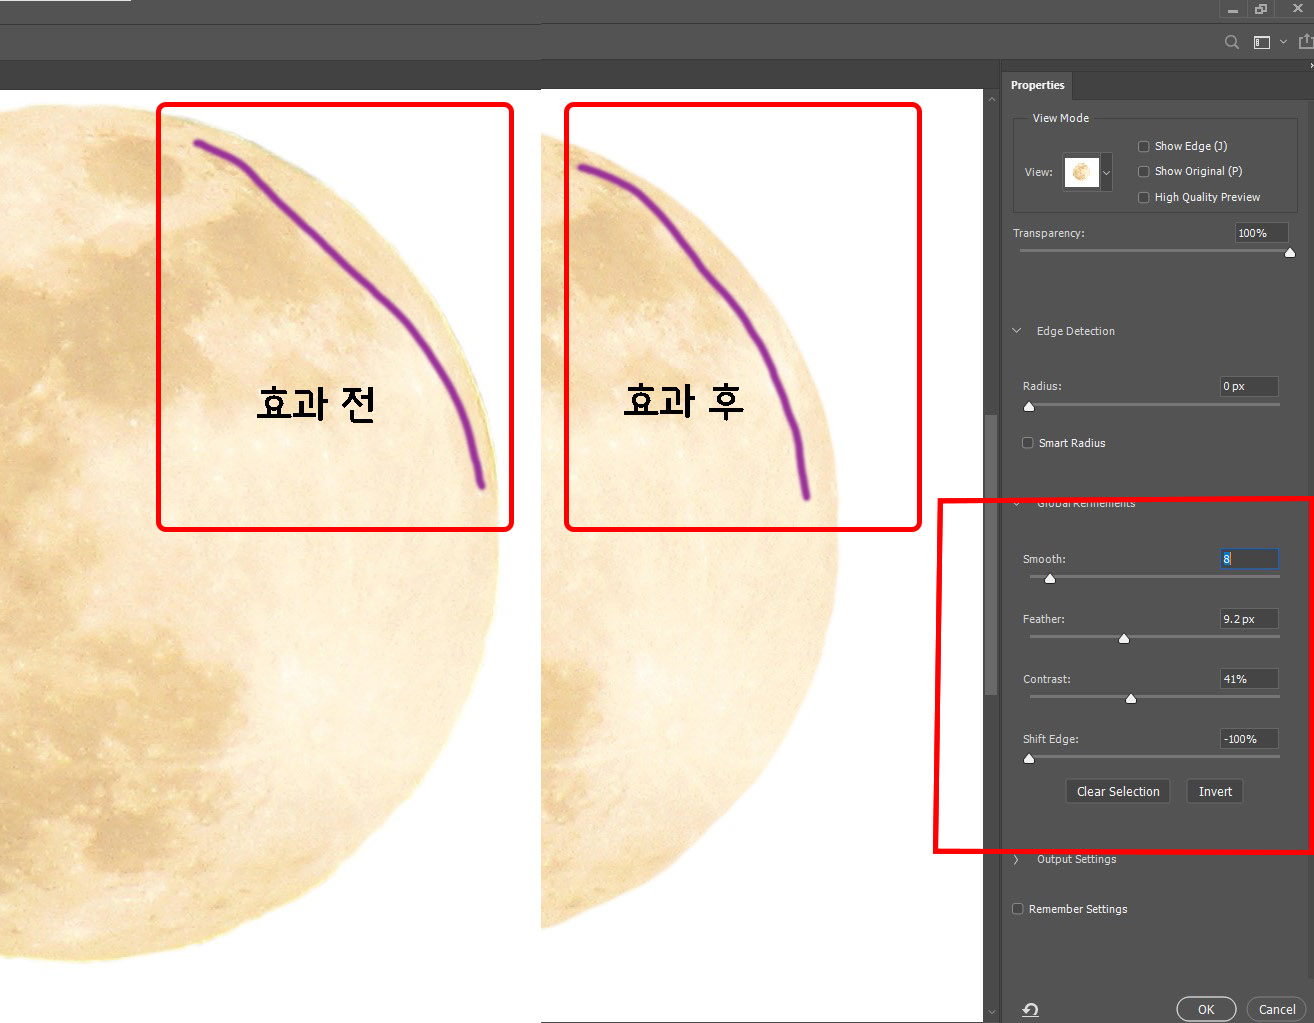This screenshot has width=1314, height=1023.
Task: Click the scroll up arrow beside canvas
Action: (991, 99)
